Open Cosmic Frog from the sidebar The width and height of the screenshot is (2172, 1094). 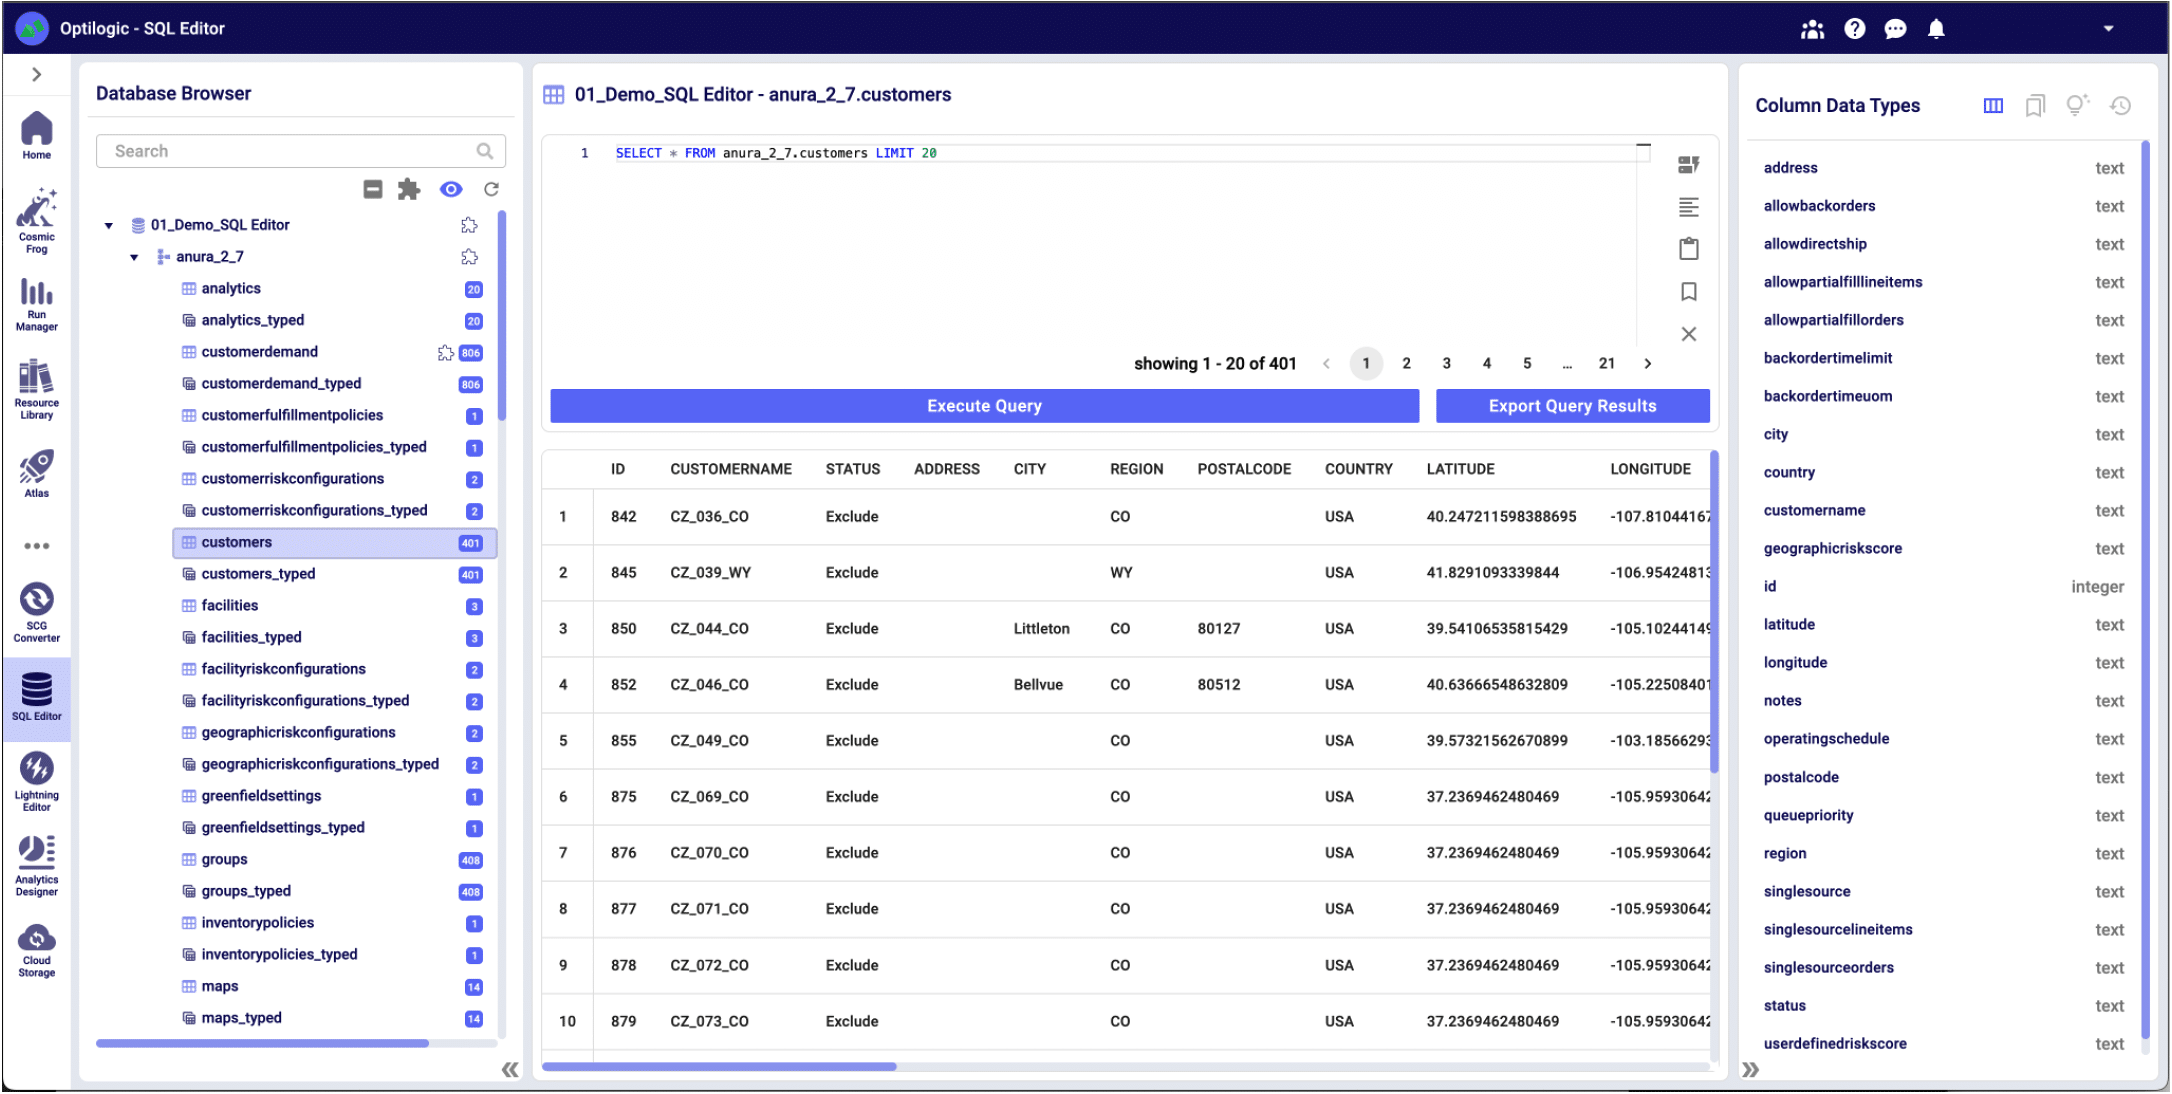[x=36, y=220]
